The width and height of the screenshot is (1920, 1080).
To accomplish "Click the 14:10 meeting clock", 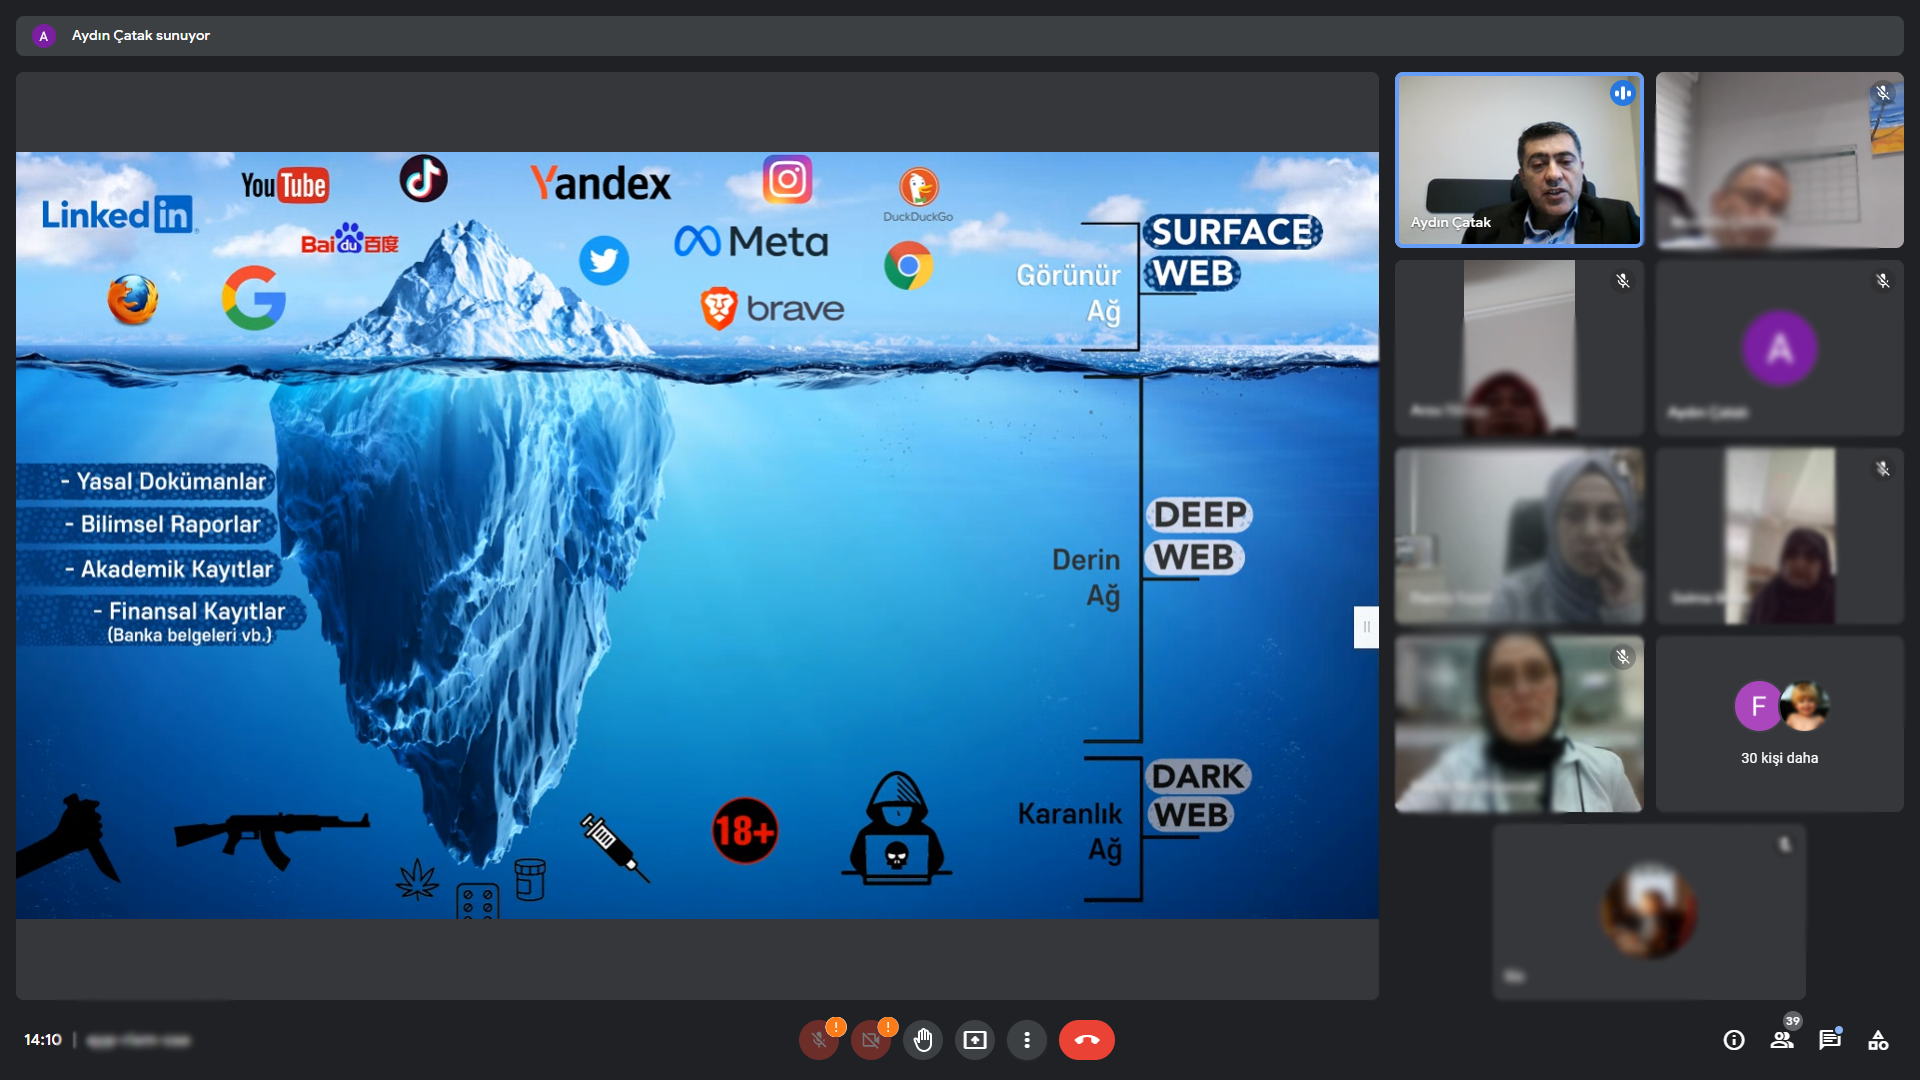I will click(x=43, y=1040).
